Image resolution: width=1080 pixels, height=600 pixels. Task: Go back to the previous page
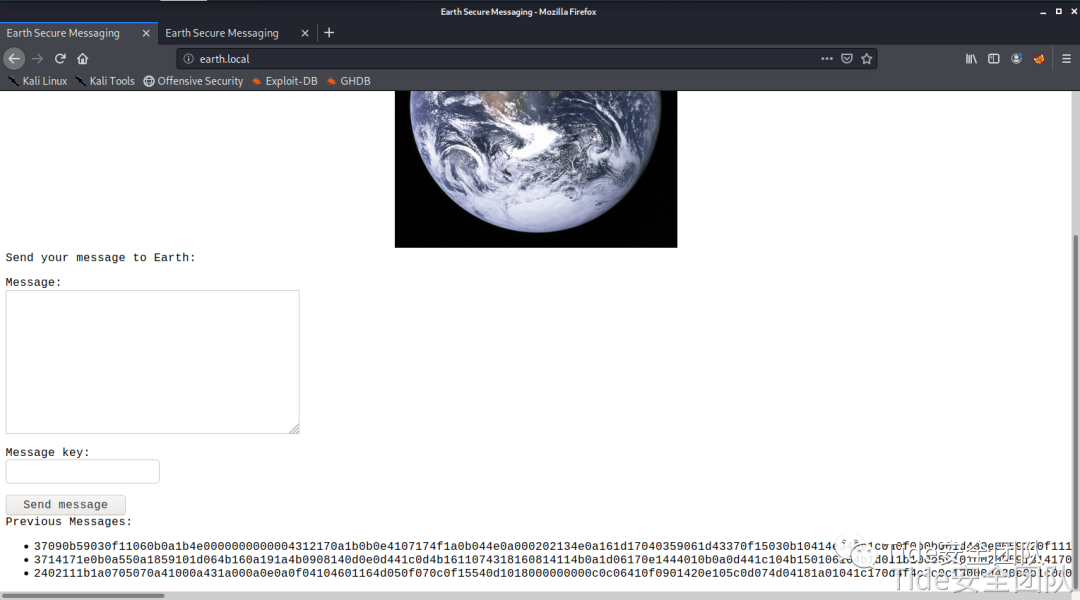point(14,59)
